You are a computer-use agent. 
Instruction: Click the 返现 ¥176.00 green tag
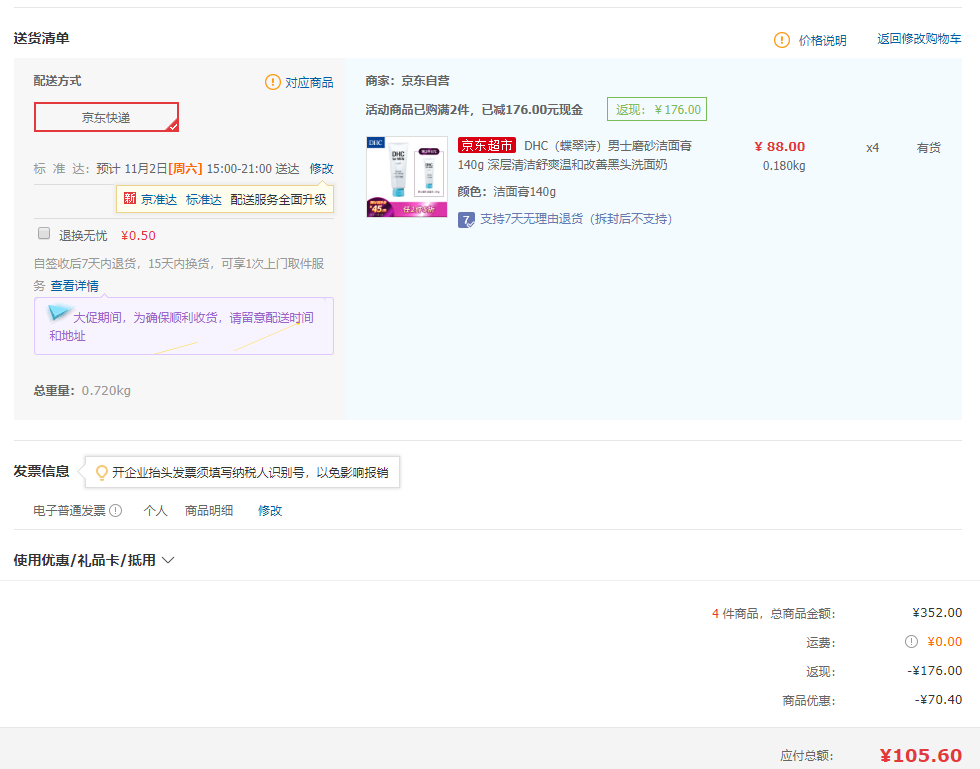(x=657, y=109)
